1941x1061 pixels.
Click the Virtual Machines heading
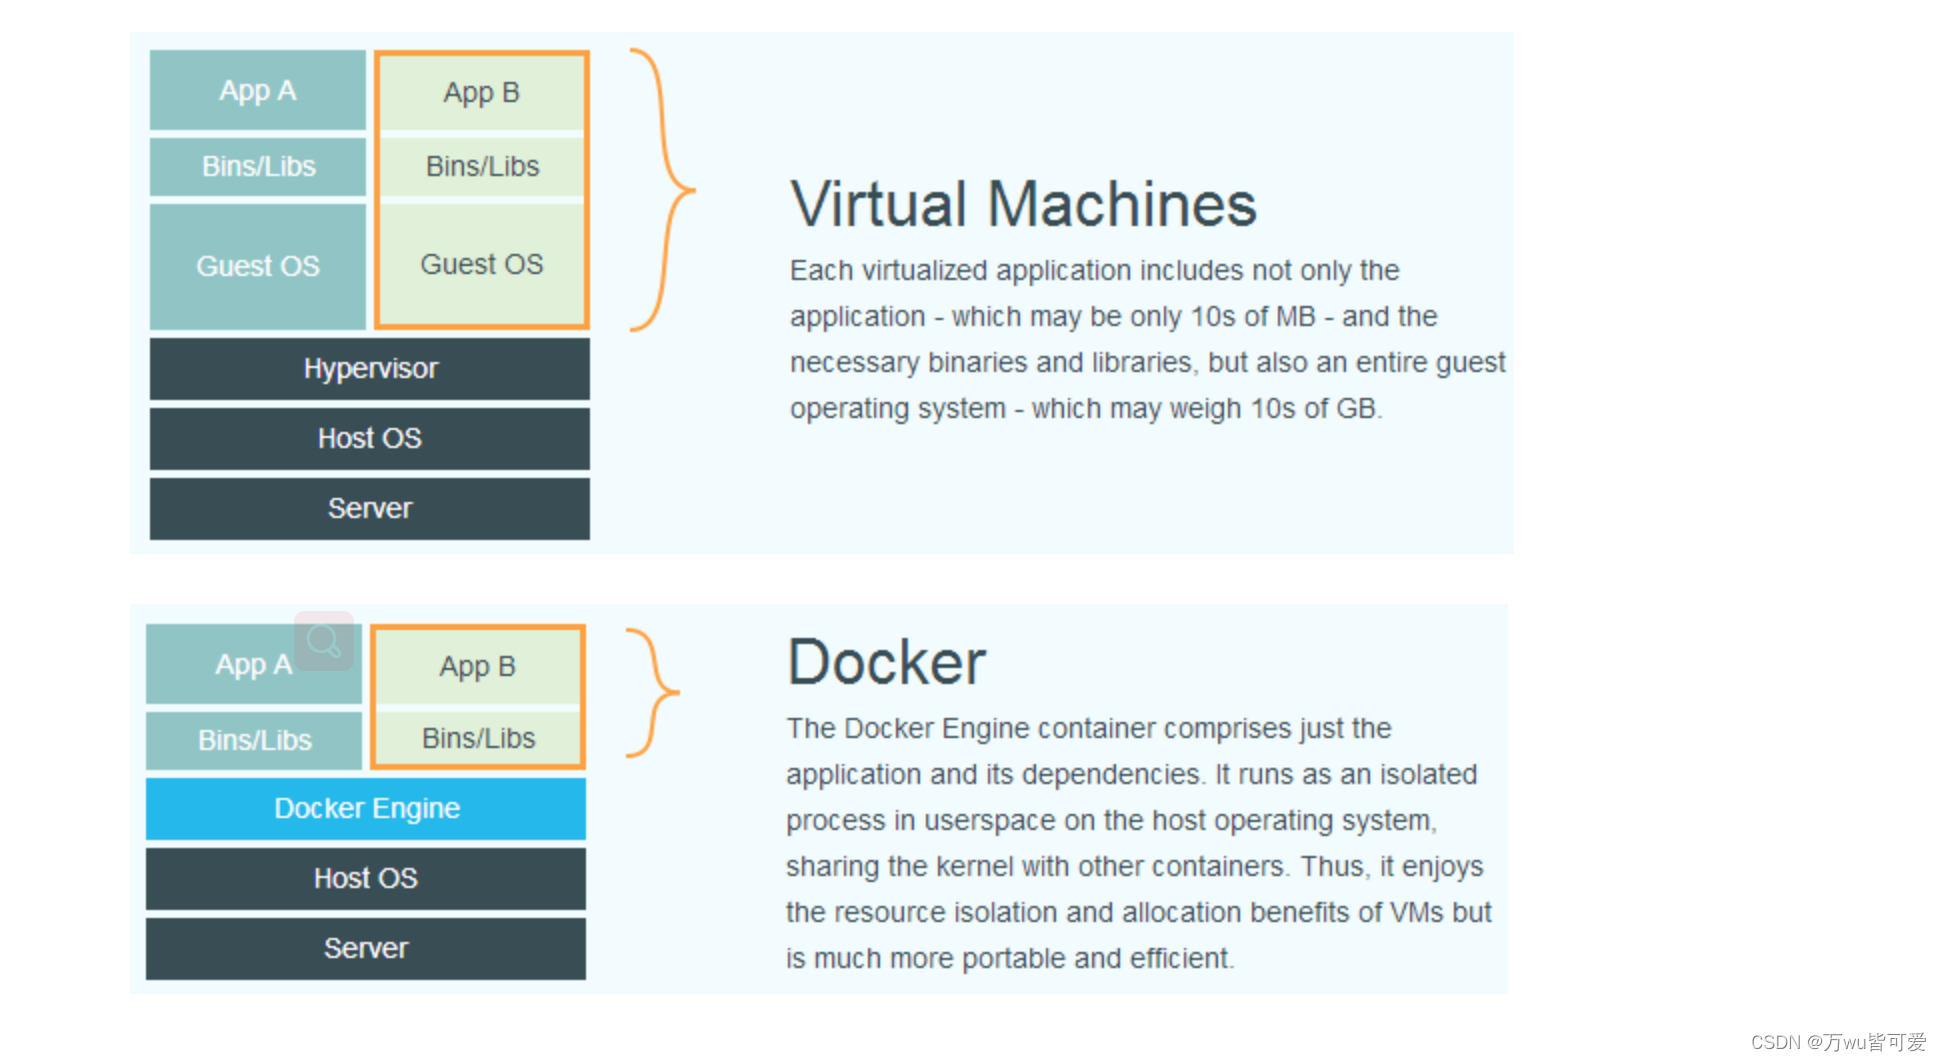pyautogui.click(x=1023, y=205)
